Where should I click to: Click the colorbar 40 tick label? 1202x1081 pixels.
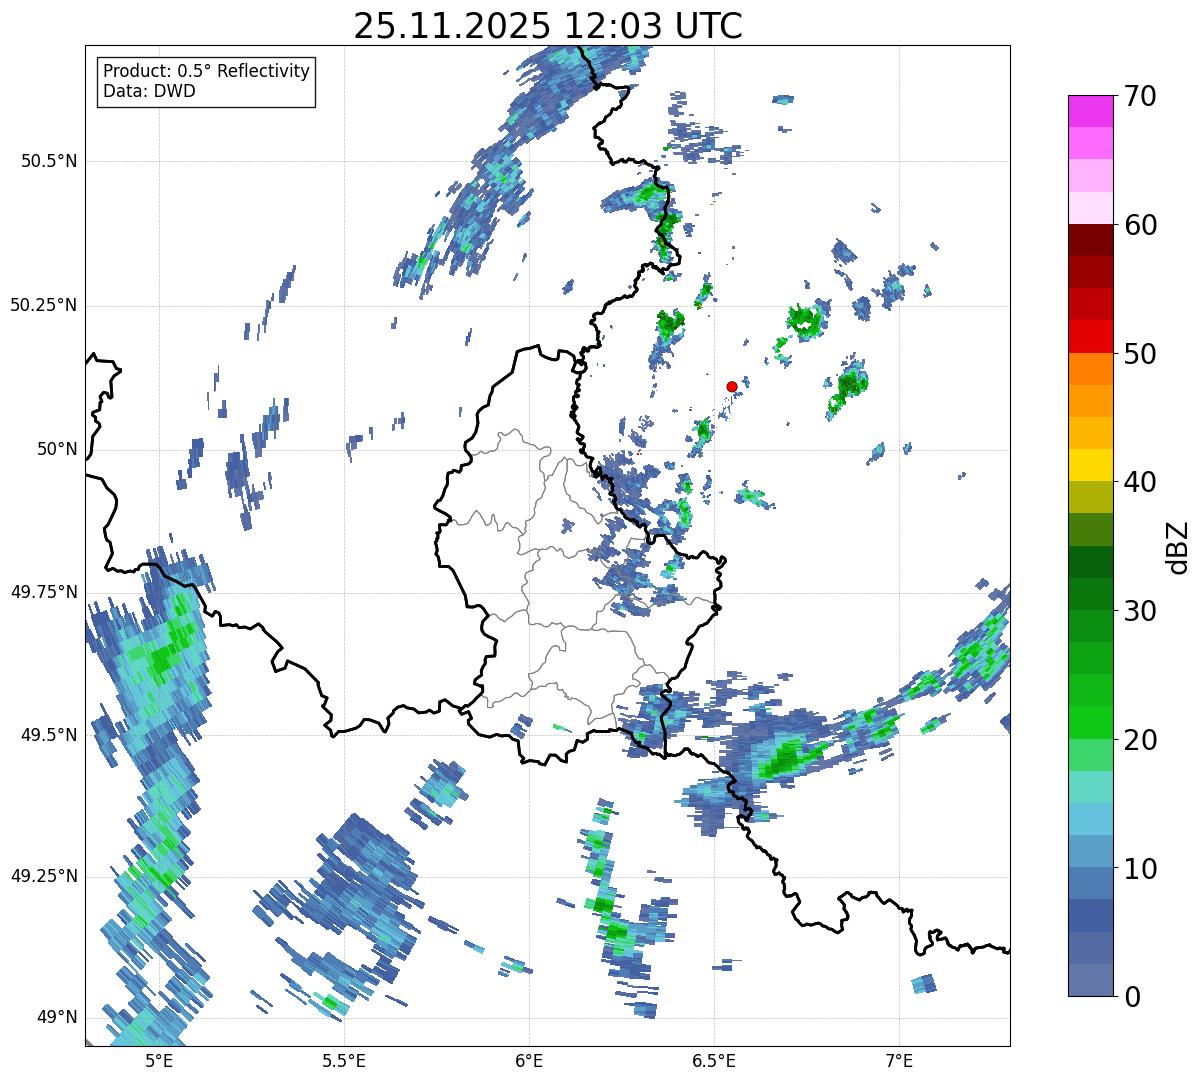[x=1140, y=482]
